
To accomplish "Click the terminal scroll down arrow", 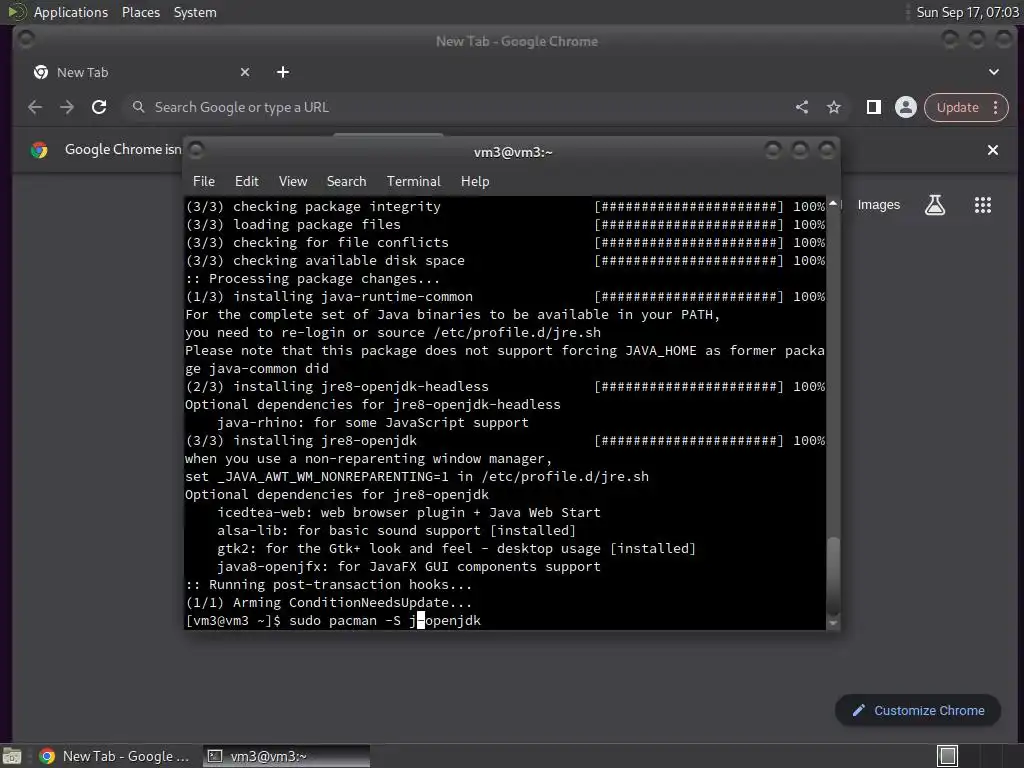I will click(x=833, y=623).
